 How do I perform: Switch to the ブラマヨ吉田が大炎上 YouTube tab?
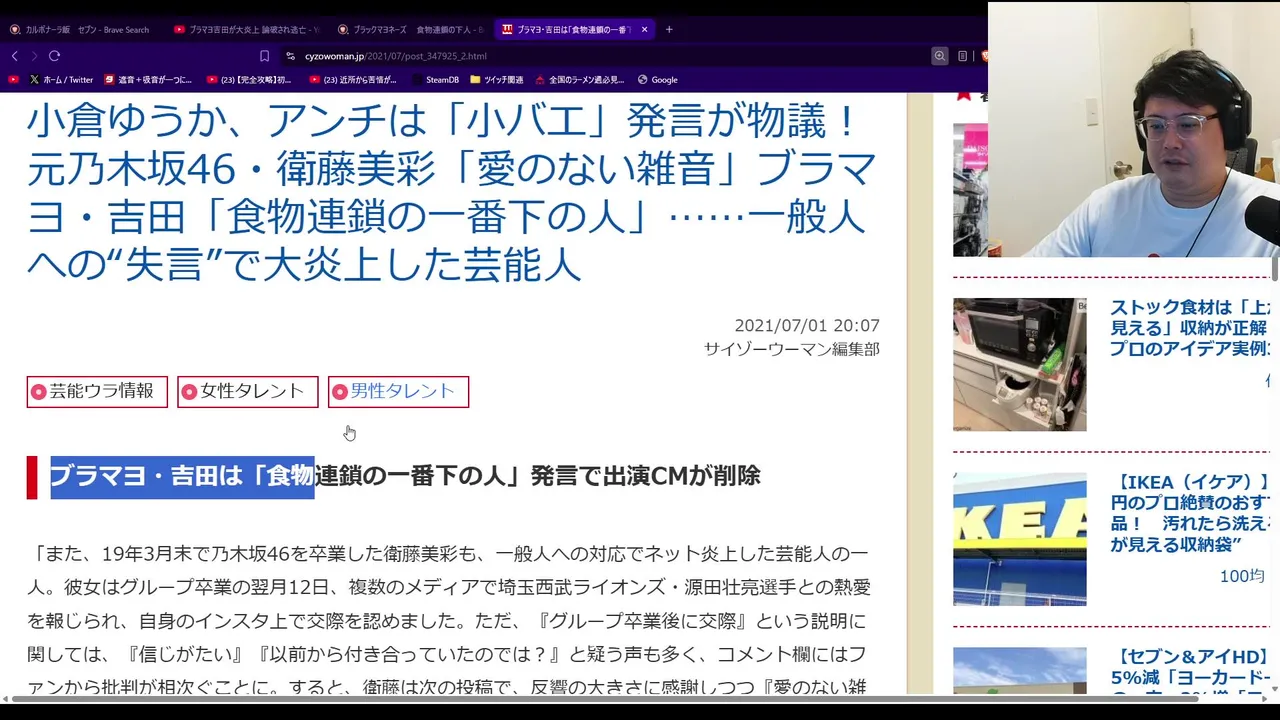click(x=246, y=29)
